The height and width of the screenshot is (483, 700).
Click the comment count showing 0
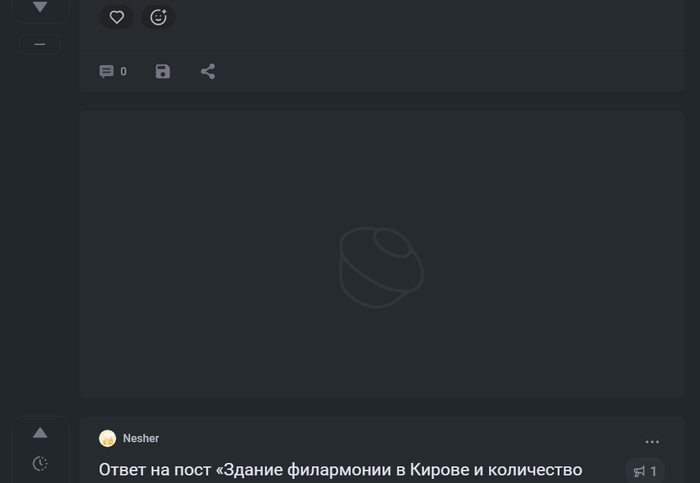tap(123, 72)
